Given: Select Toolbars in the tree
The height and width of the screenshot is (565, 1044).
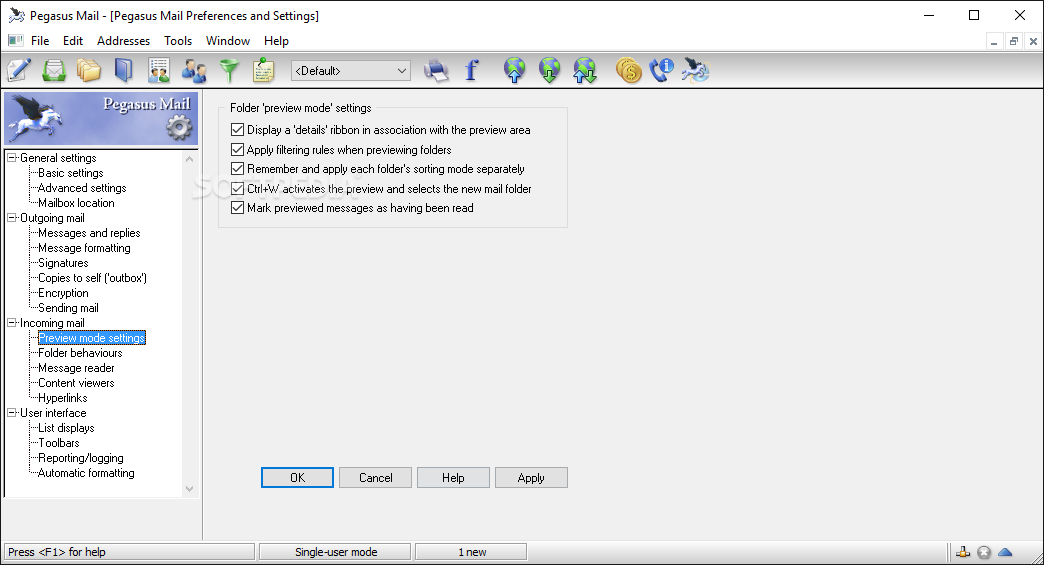Looking at the screenshot, I should pyautogui.click(x=59, y=443).
